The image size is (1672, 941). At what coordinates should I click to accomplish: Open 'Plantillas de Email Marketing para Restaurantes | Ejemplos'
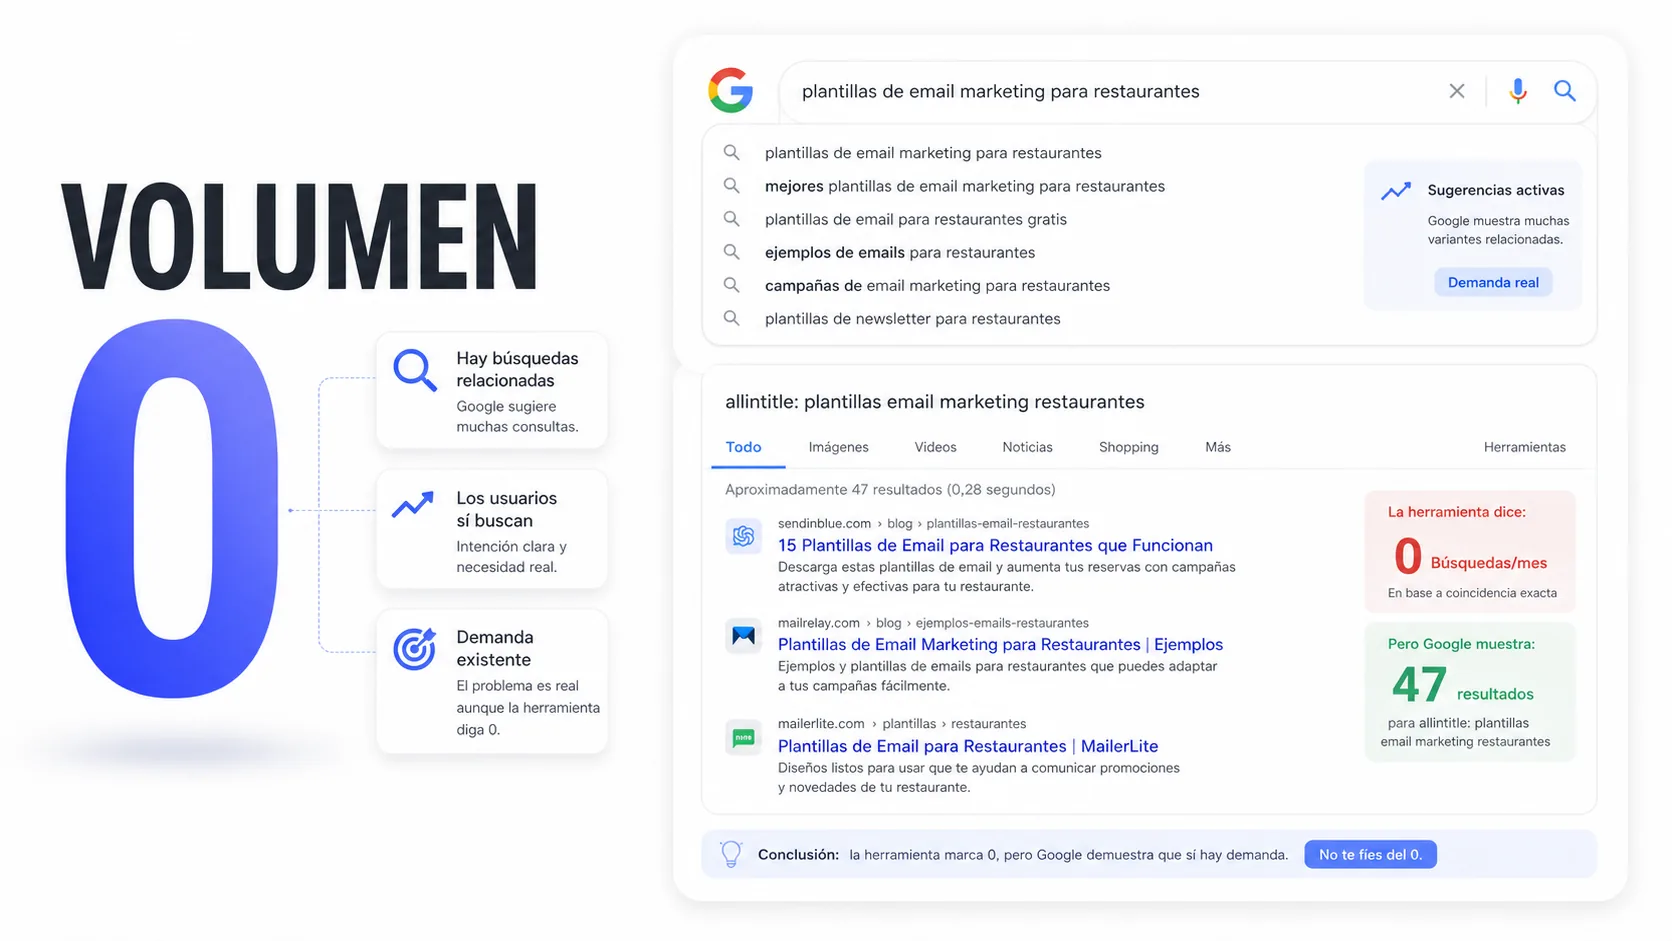(1000, 644)
